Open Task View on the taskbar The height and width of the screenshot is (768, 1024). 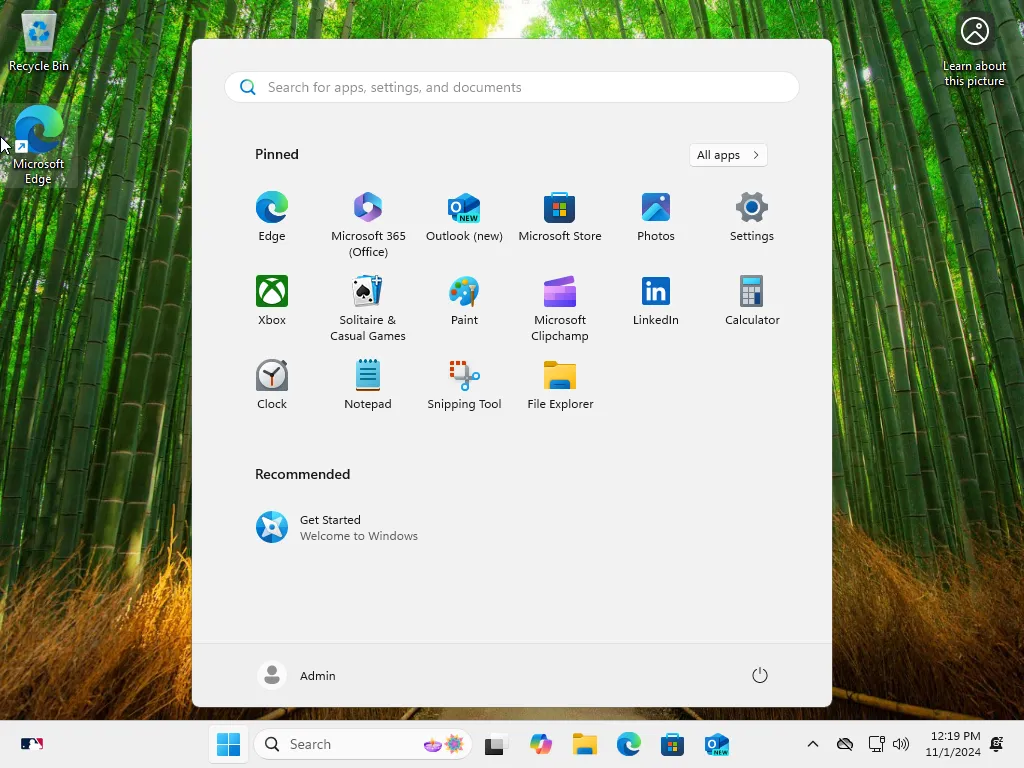pyautogui.click(x=497, y=744)
